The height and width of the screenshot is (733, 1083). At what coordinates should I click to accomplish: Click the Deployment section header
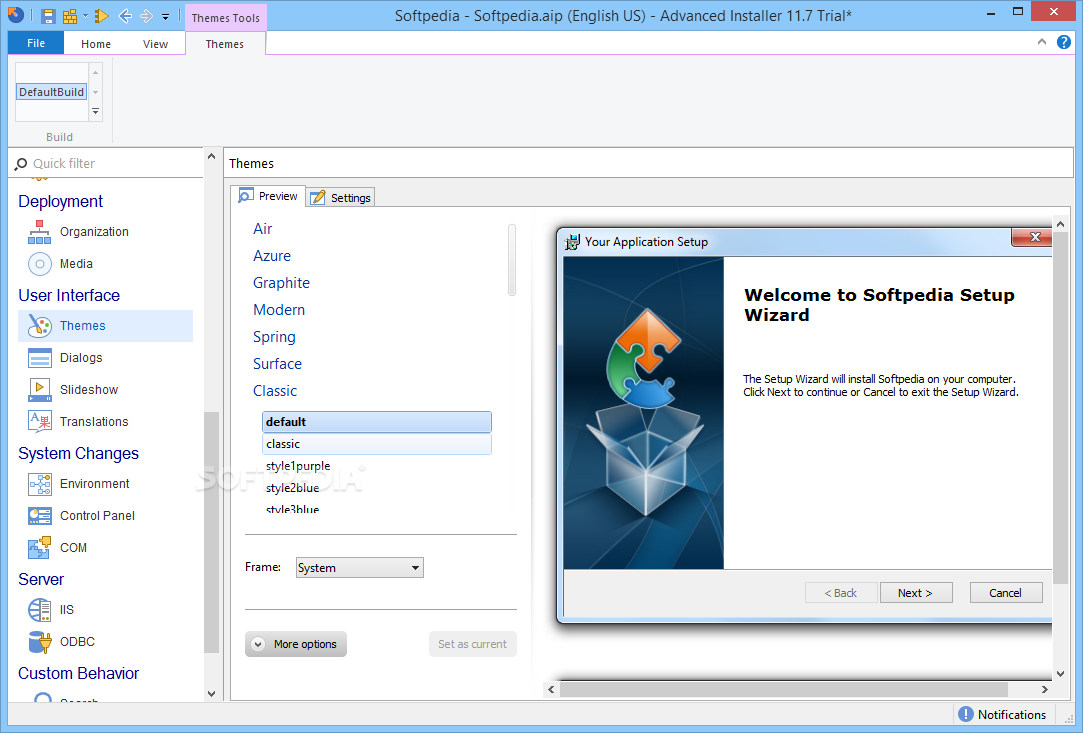pos(60,201)
